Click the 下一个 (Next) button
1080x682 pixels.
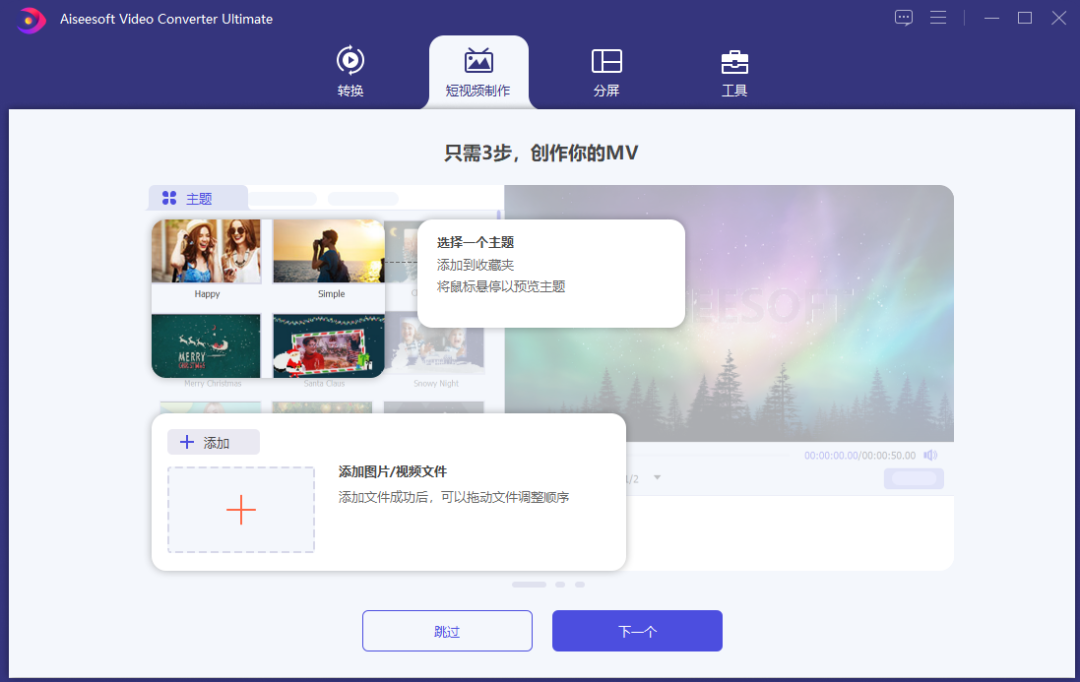tap(637, 630)
